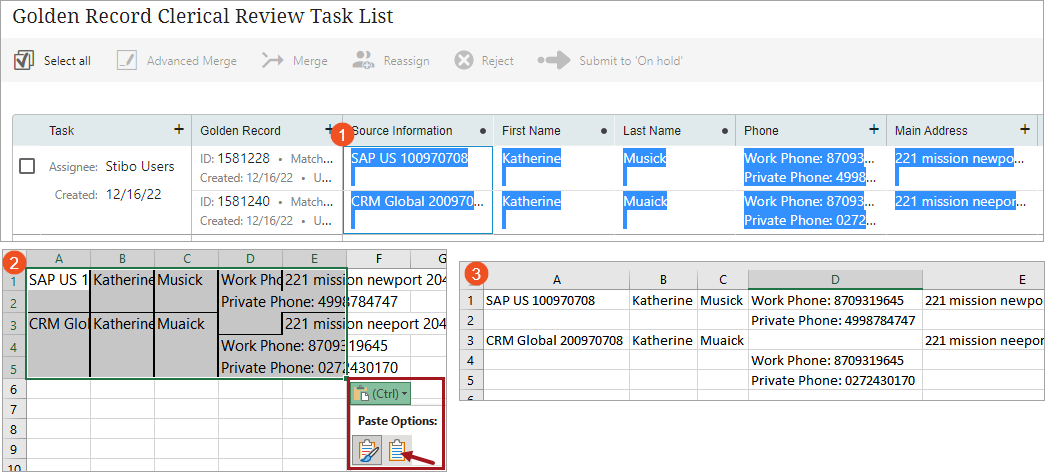Open the Paste (Ctrl) options dropdown
Screen dimensions: 1045x472
point(379,393)
